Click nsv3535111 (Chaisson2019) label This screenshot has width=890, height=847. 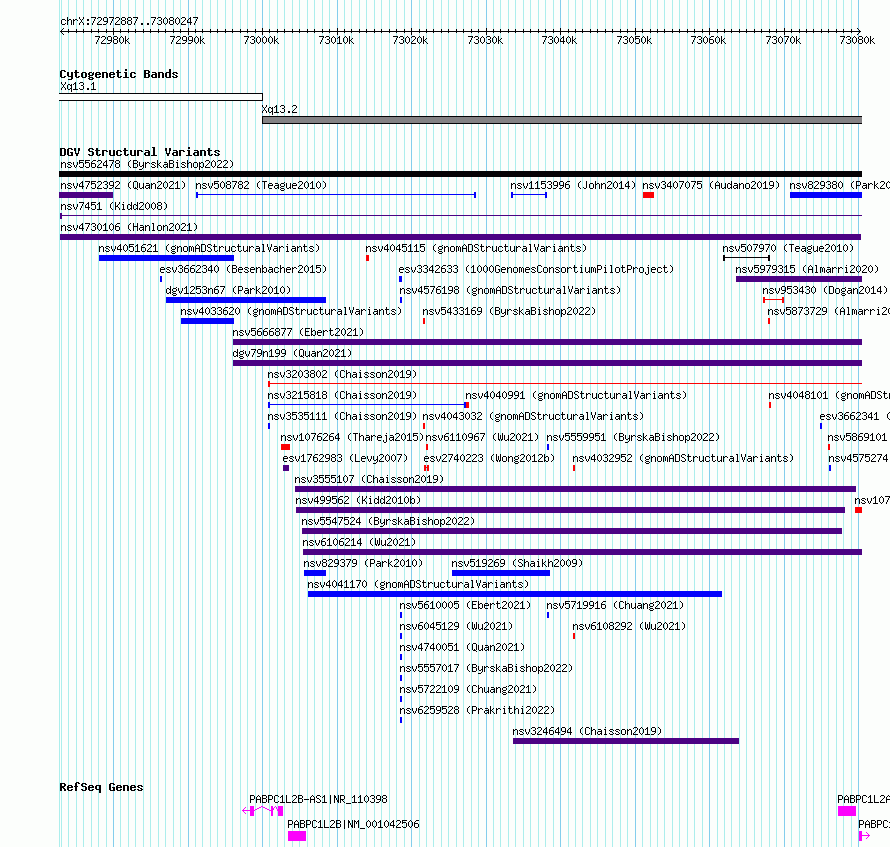(x=342, y=417)
